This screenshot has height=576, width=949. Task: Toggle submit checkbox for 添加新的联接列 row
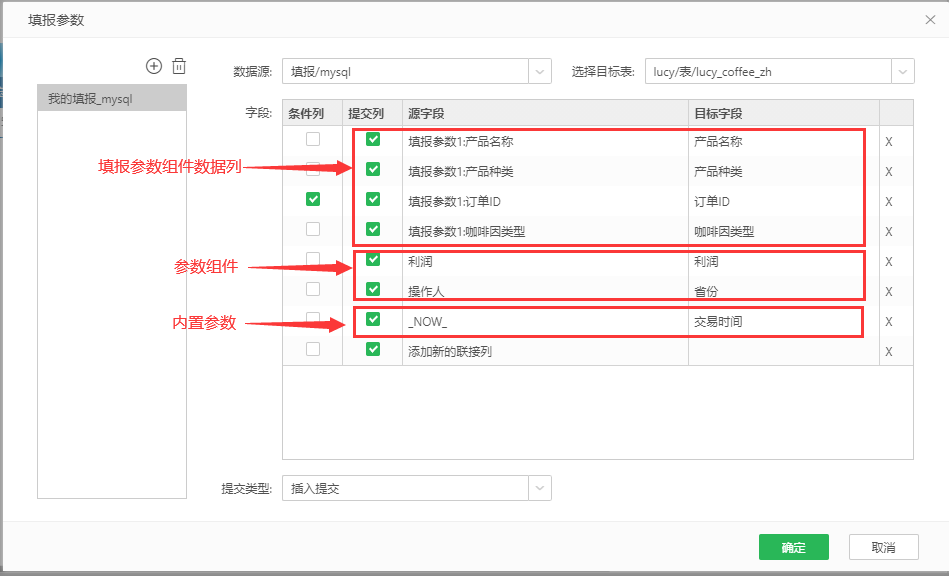pyautogui.click(x=373, y=350)
